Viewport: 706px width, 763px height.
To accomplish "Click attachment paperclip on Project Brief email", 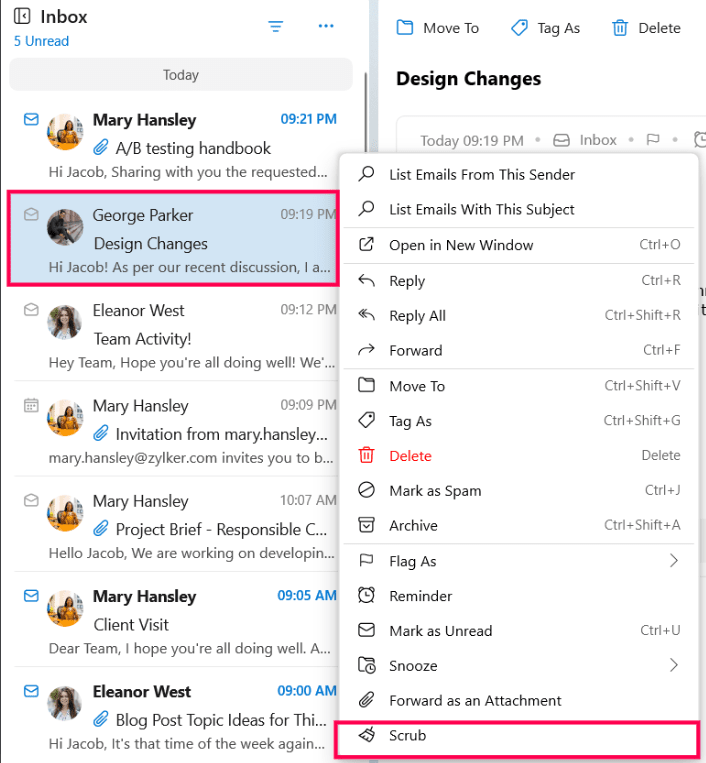I will 101,528.
